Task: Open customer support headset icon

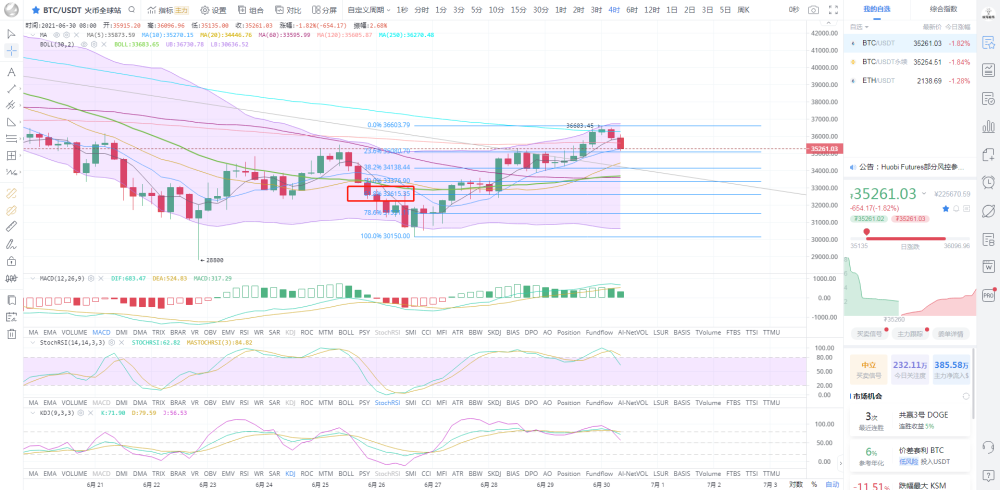Action: [x=989, y=445]
